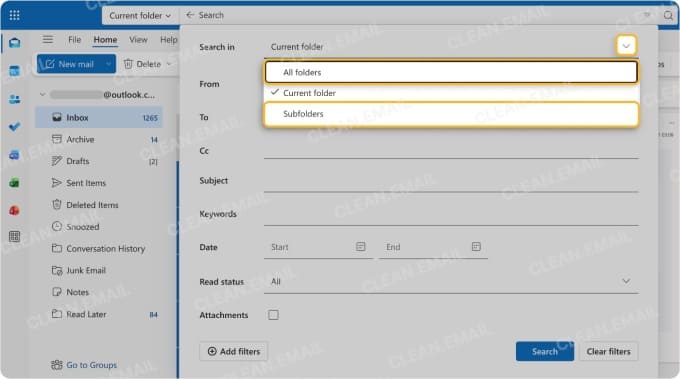This screenshot has height=379, width=680.
Task: Click the Sent Items arrow icon
Action: [57, 183]
